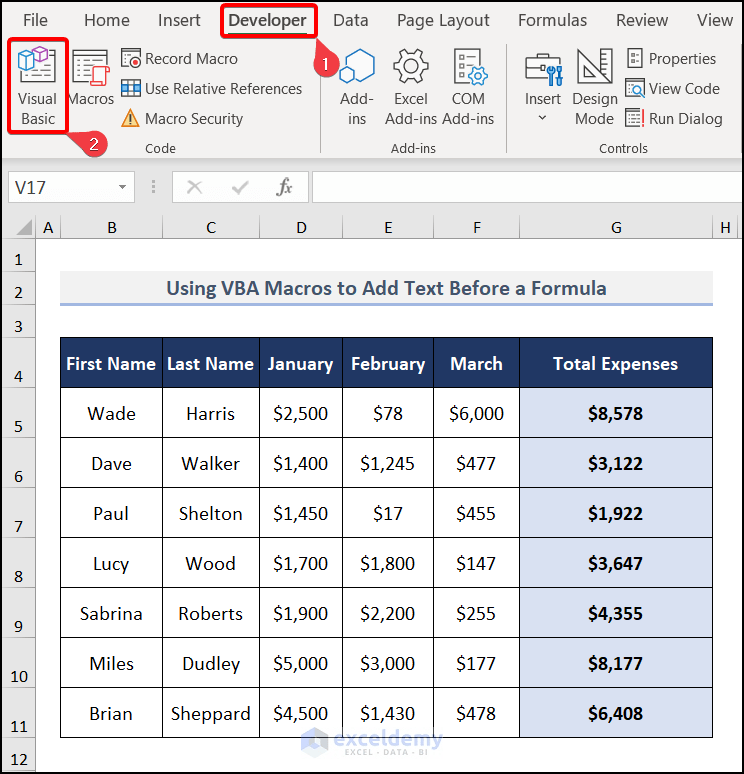Open Macro Security settings
This screenshot has width=744, height=774.
(x=182, y=119)
